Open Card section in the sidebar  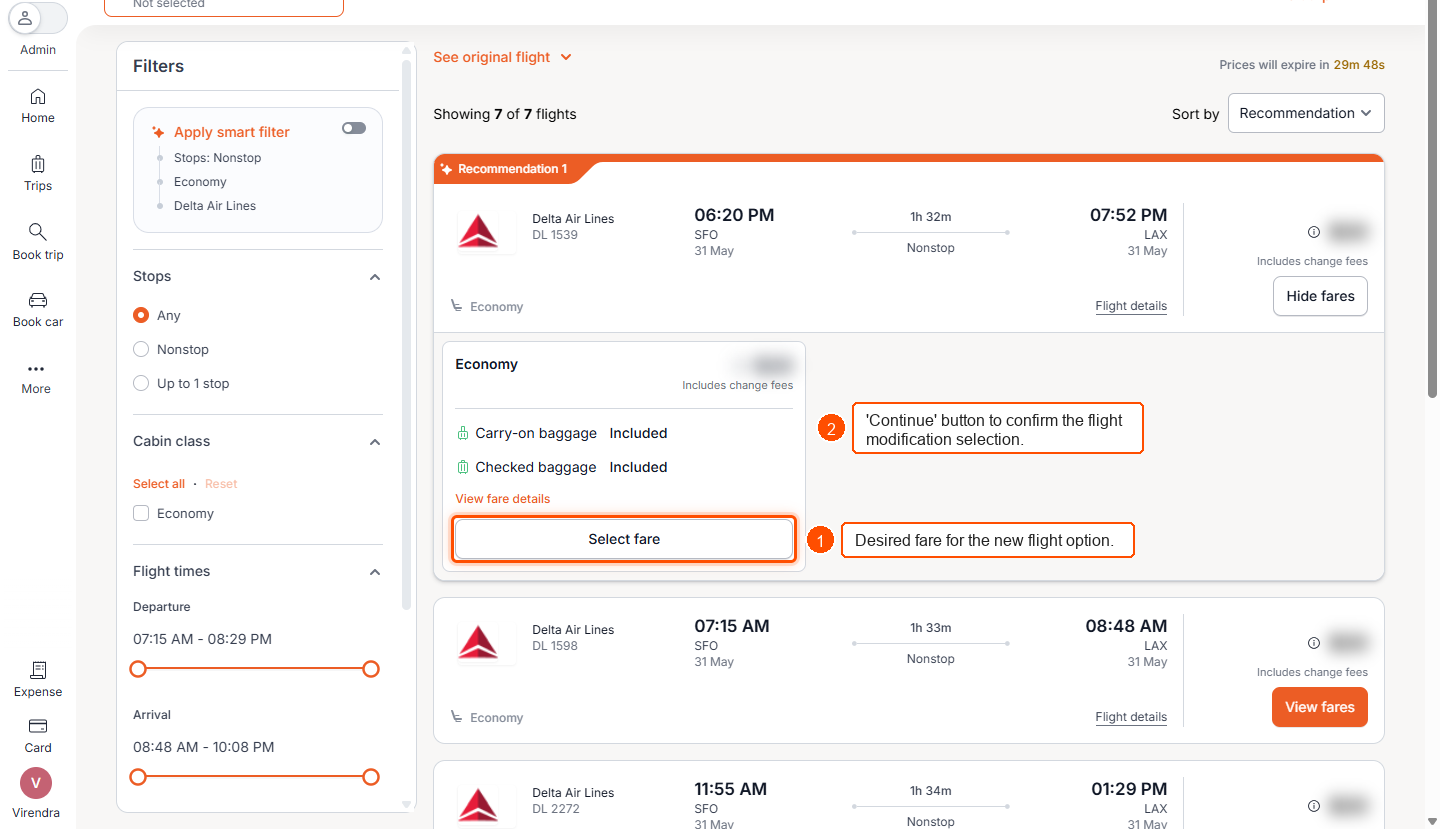coord(38,735)
